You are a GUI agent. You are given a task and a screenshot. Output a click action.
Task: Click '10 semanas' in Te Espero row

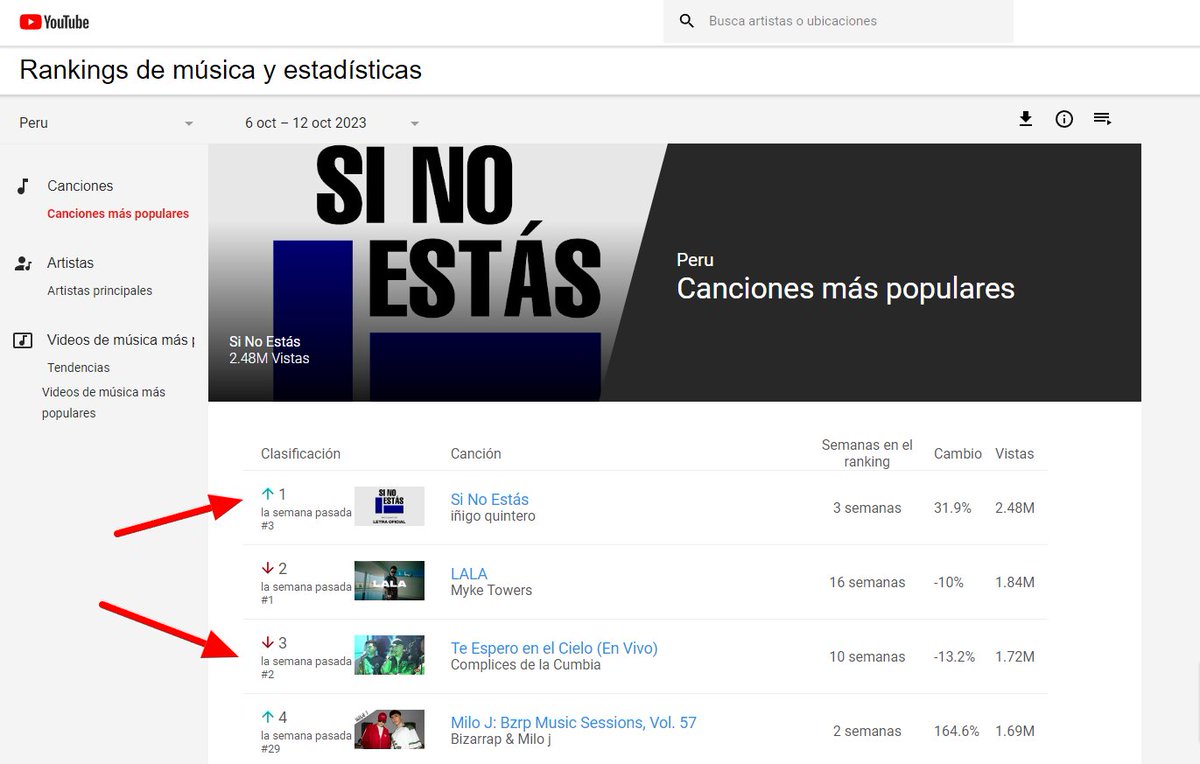pos(865,657)
